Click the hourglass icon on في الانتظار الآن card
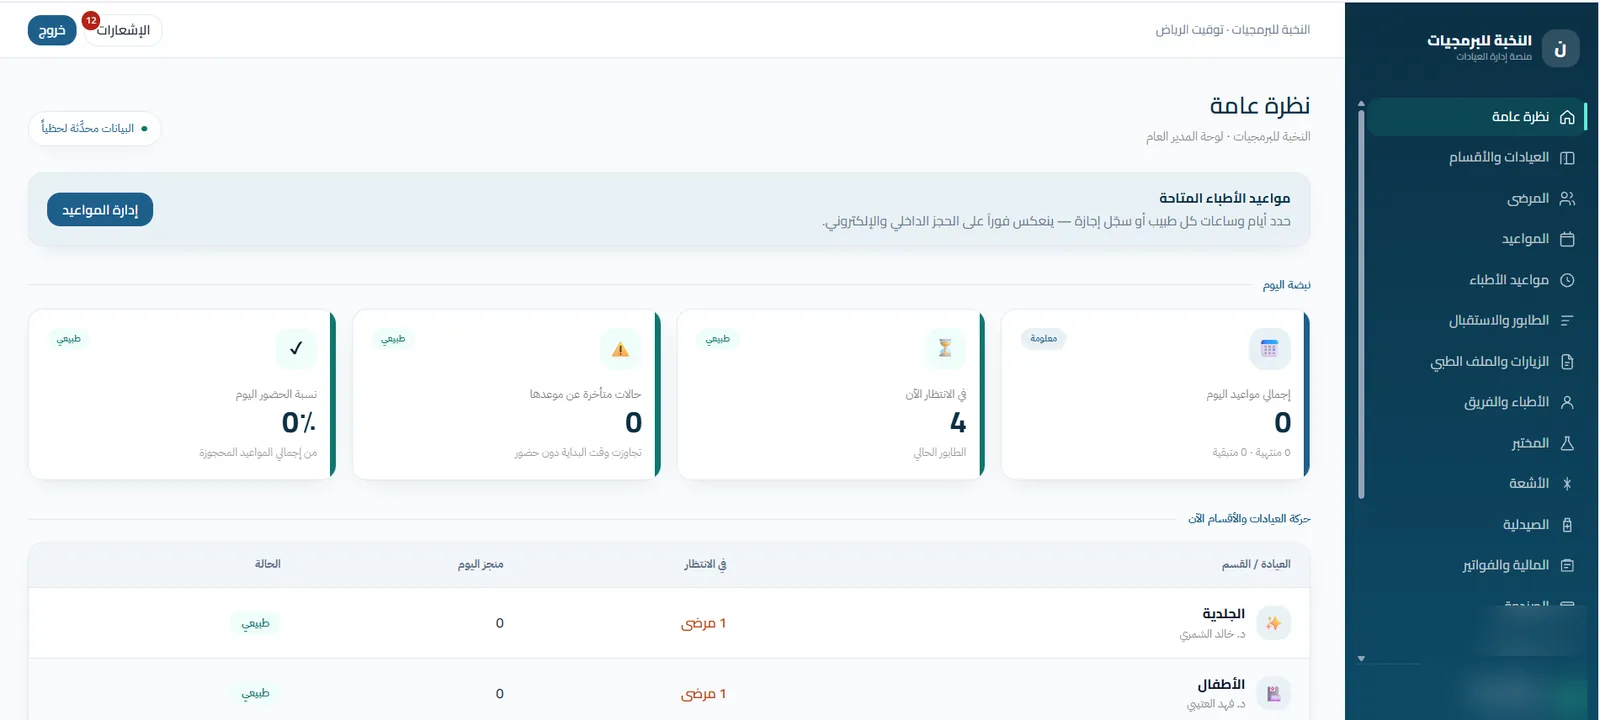Viewport: 1600px width, 720px height. point(945,349)
